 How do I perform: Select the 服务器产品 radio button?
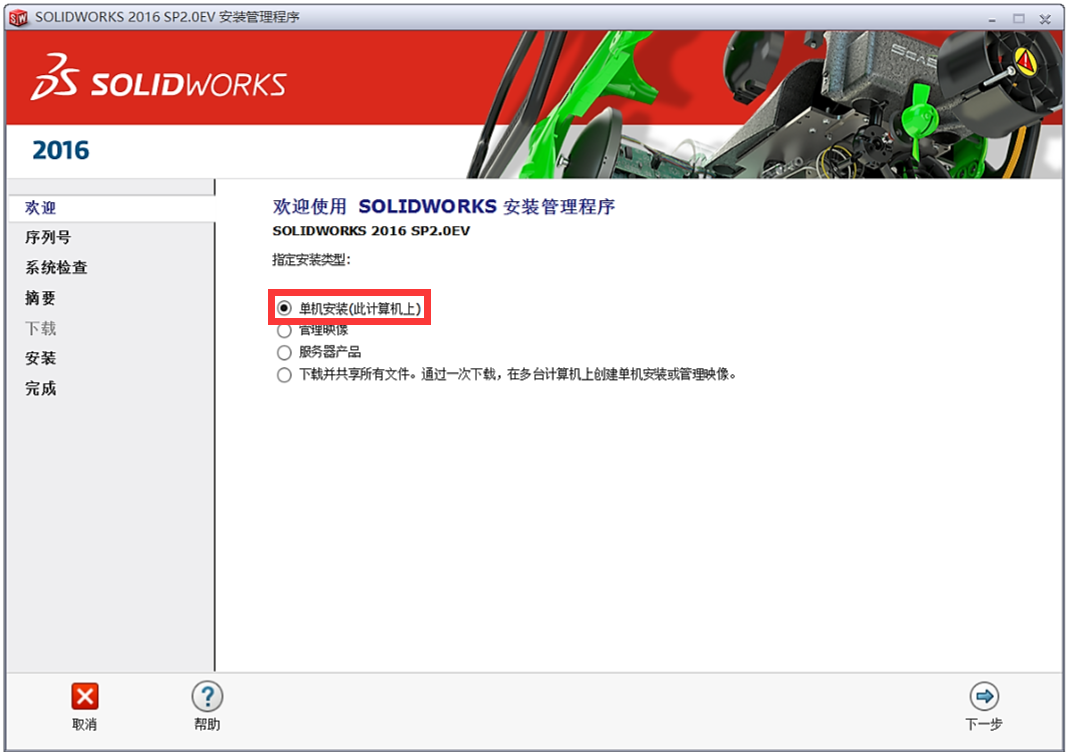[285, 352]
